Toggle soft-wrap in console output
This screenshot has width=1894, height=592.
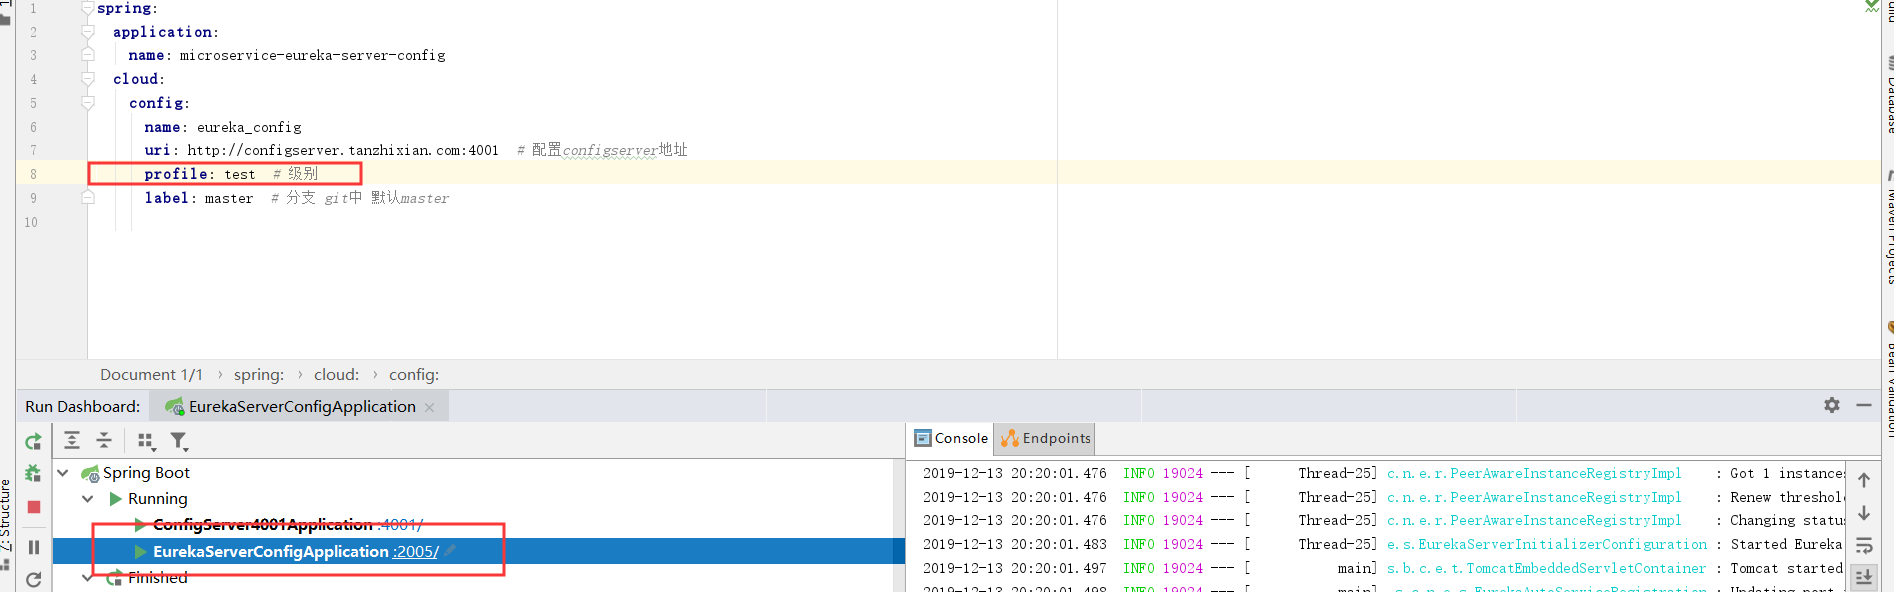(1864, 546)
